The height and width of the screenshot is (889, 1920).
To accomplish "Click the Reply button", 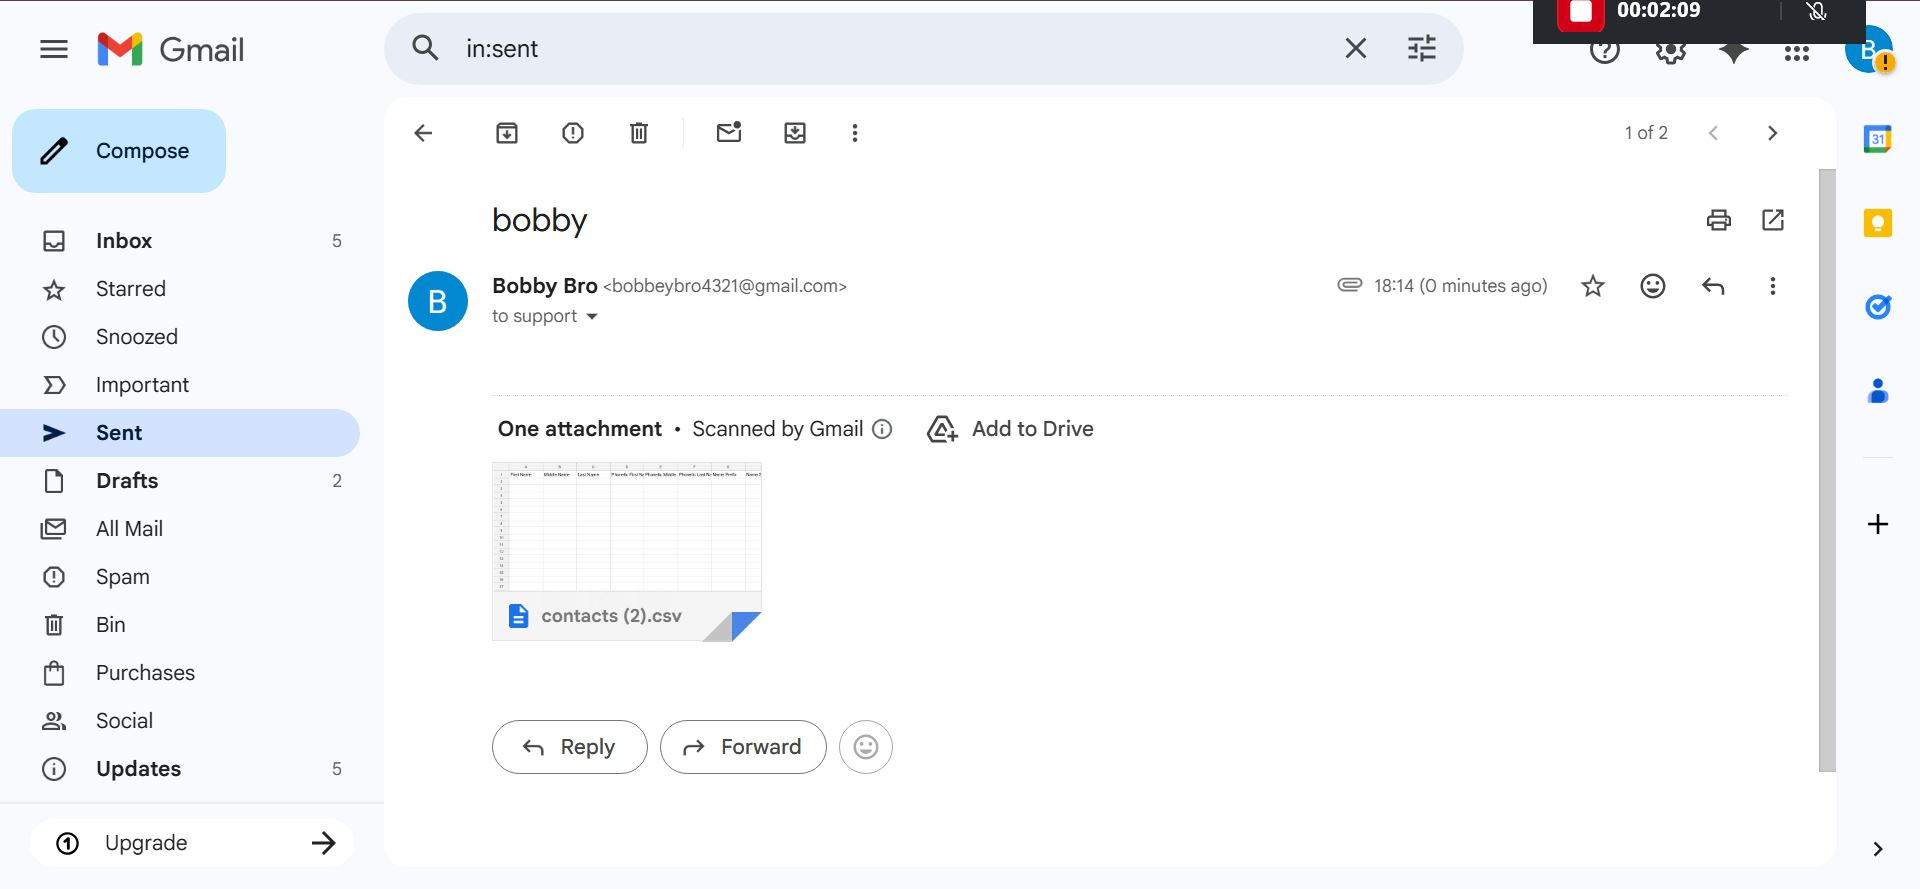I will (x=570, y=747).
